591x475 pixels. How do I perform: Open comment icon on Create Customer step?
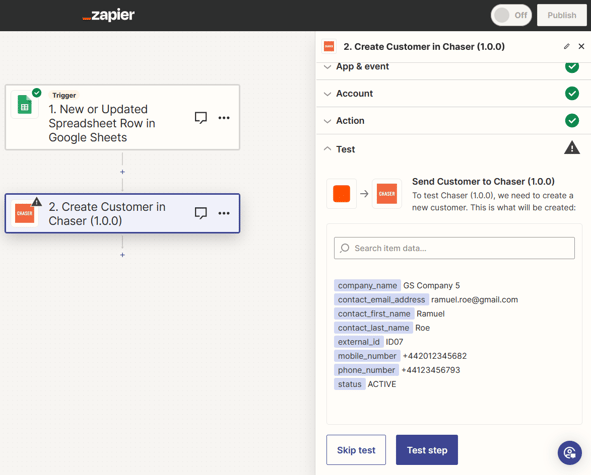tap(201, 213)
